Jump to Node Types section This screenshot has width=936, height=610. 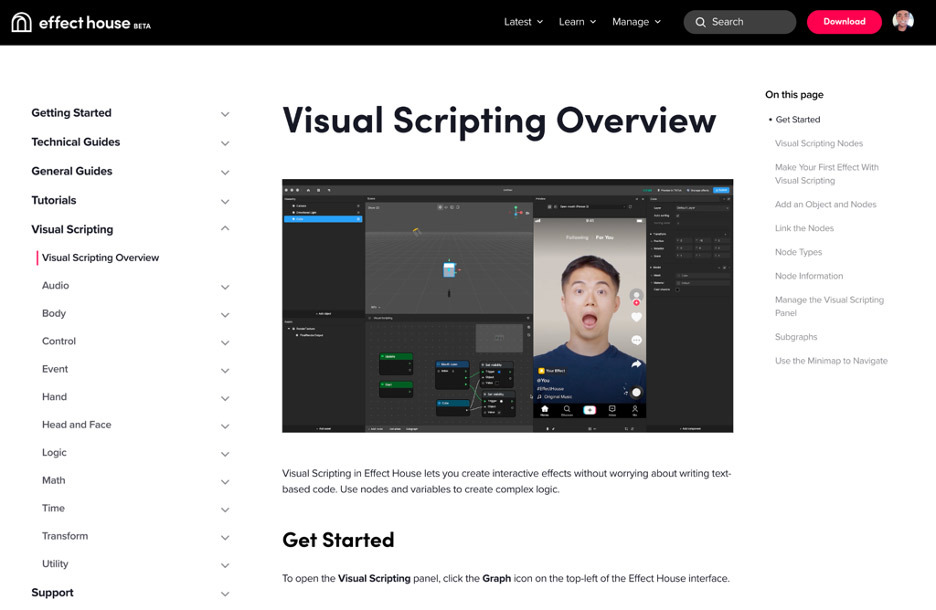point(798,252)
